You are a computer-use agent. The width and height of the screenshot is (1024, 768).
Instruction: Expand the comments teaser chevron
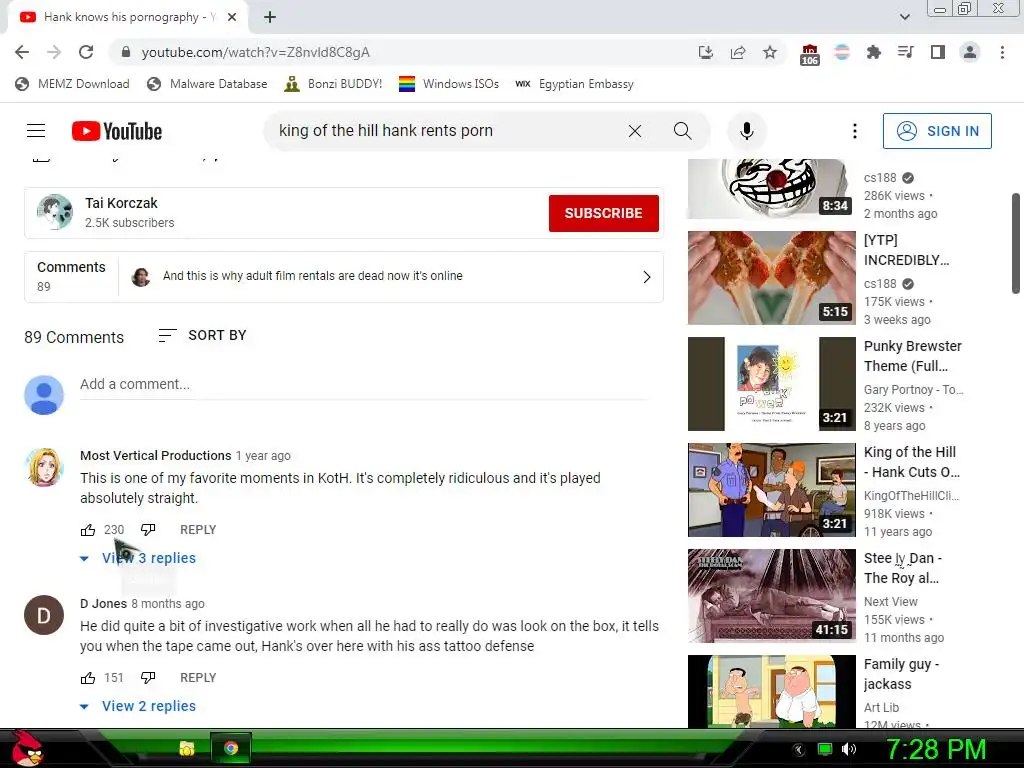pyautogui.click(x=647, y=277)
